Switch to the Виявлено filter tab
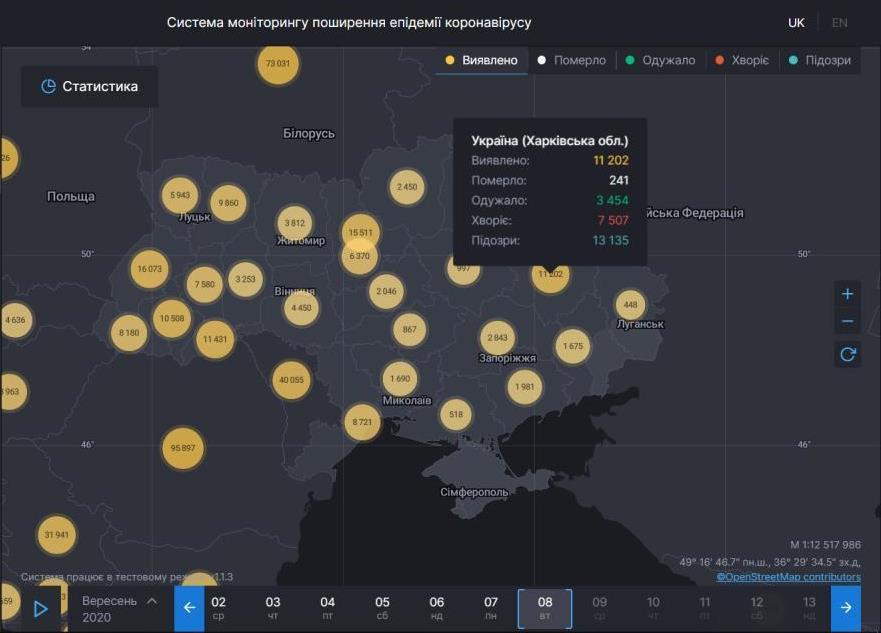This screenshot has height=633, width=881. tap(491, 60)
